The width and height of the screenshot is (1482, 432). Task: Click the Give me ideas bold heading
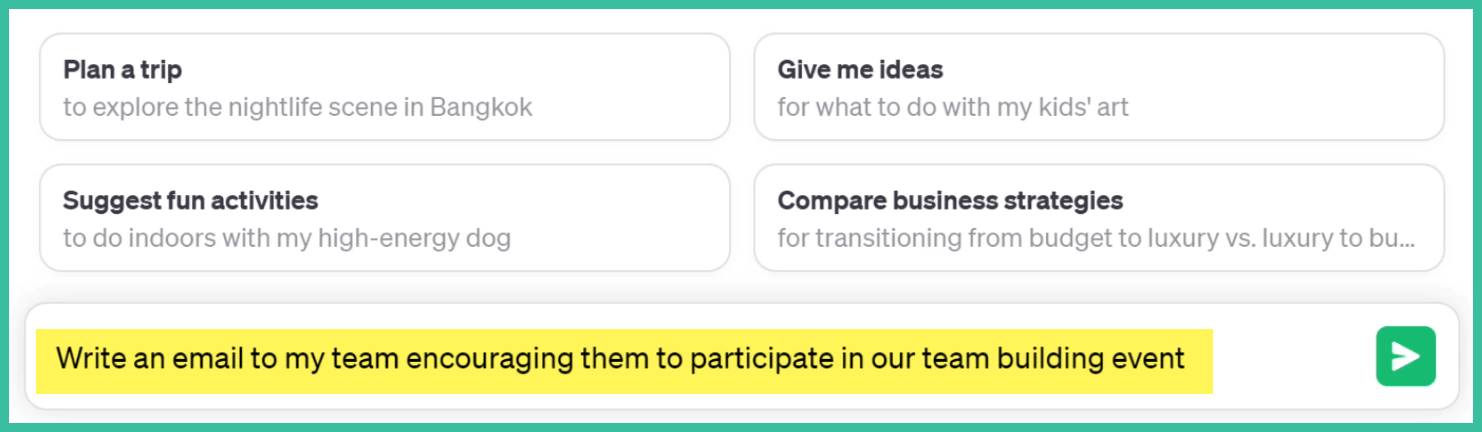[860, 70]
